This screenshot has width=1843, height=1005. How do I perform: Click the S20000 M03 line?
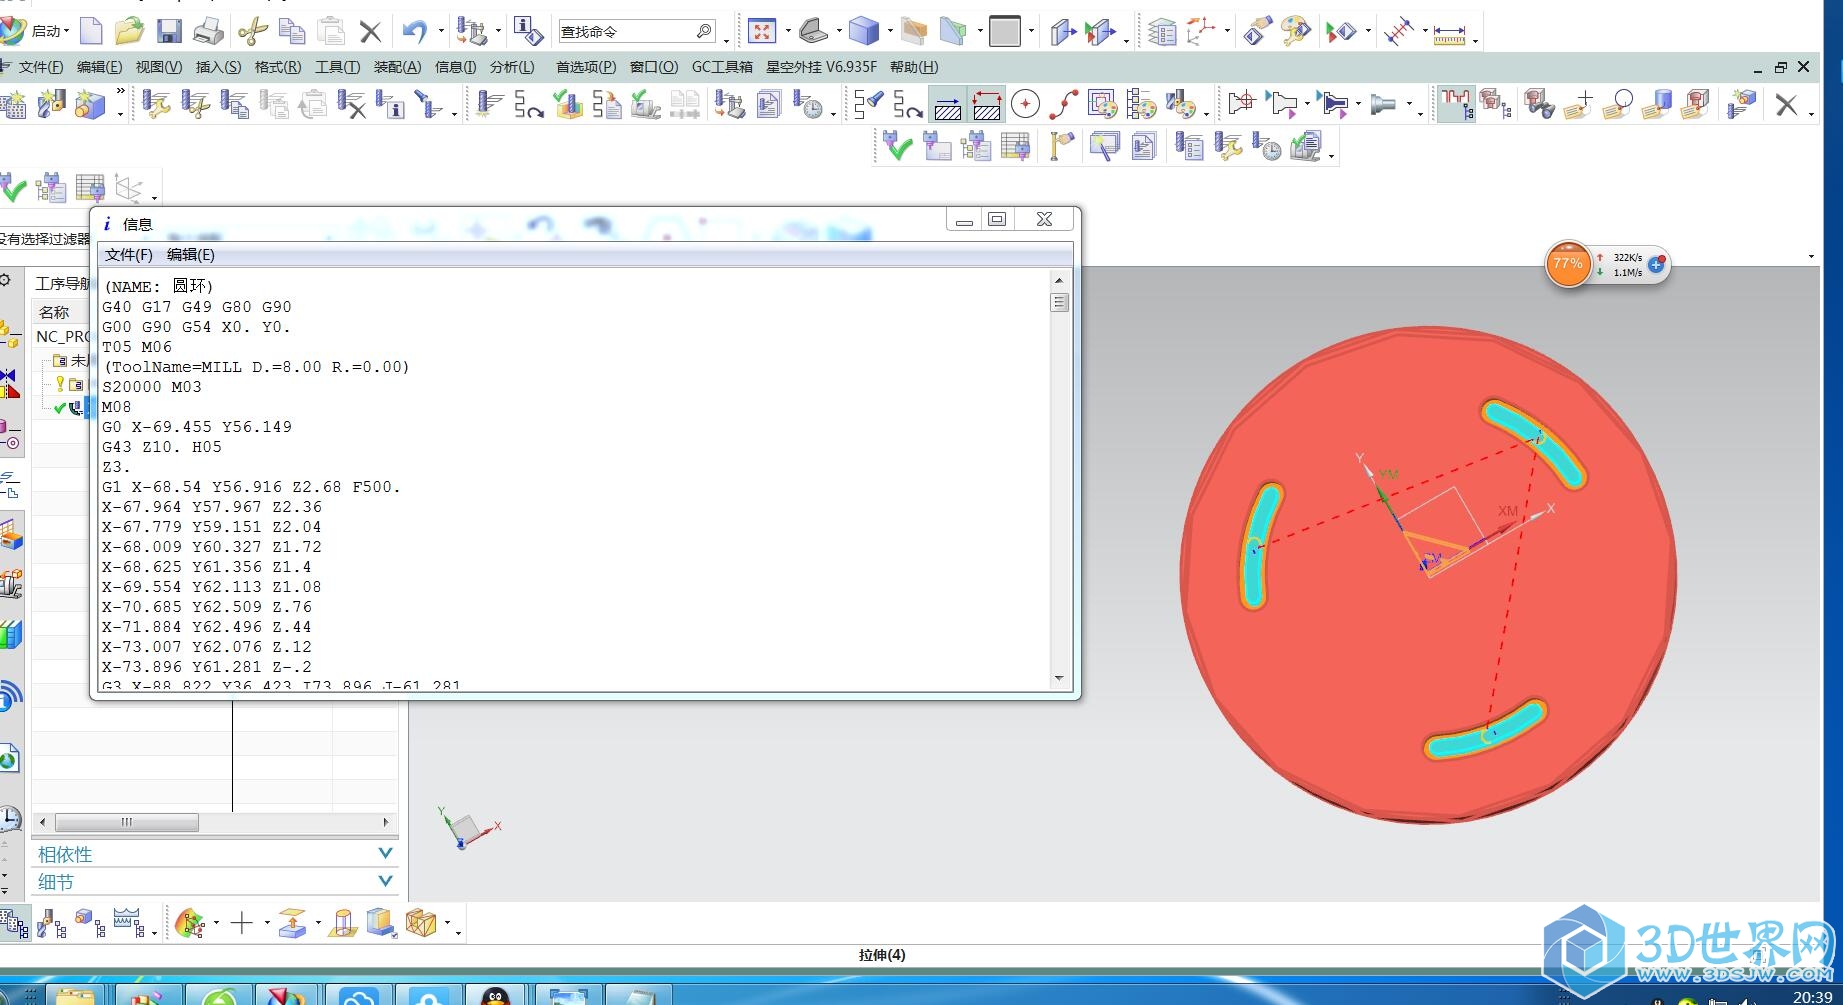click(152, 387)
